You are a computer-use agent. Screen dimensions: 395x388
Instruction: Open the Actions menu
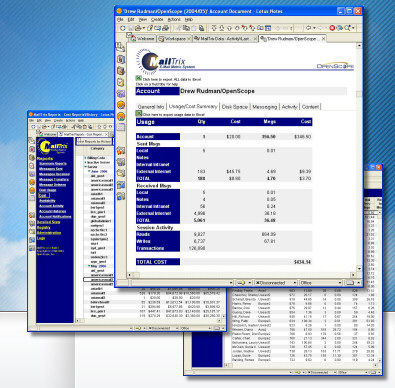click(x=174, y=20)
